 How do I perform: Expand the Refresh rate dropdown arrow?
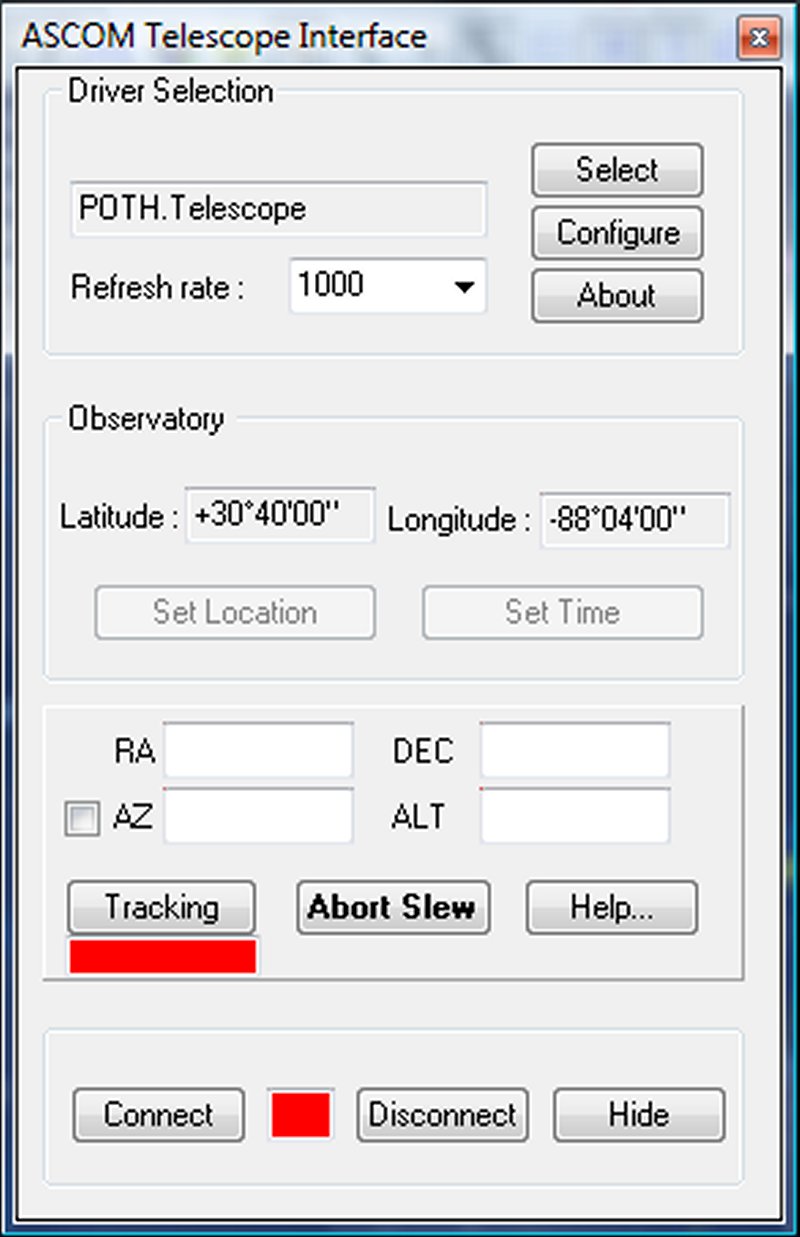463,286
